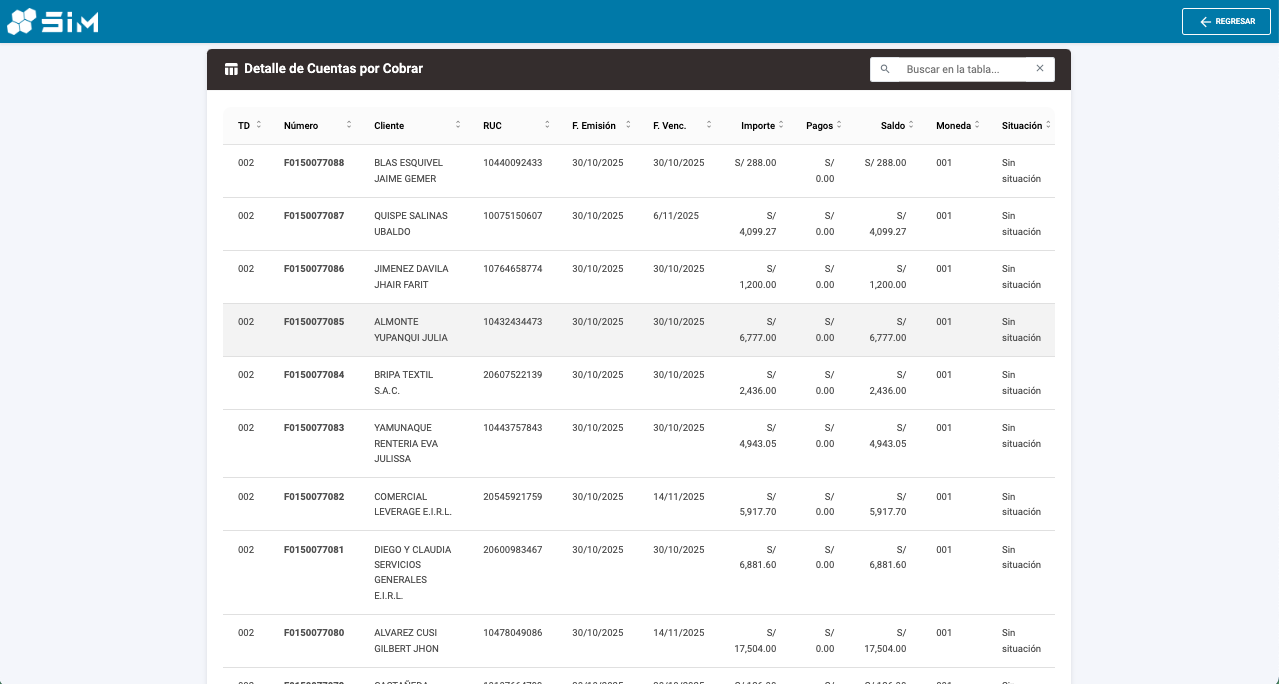Click ALVAREZ CUSI due date 14/11/2025
The height and width of the screenshot is (684, 1279).
click(x=679, y=633)
